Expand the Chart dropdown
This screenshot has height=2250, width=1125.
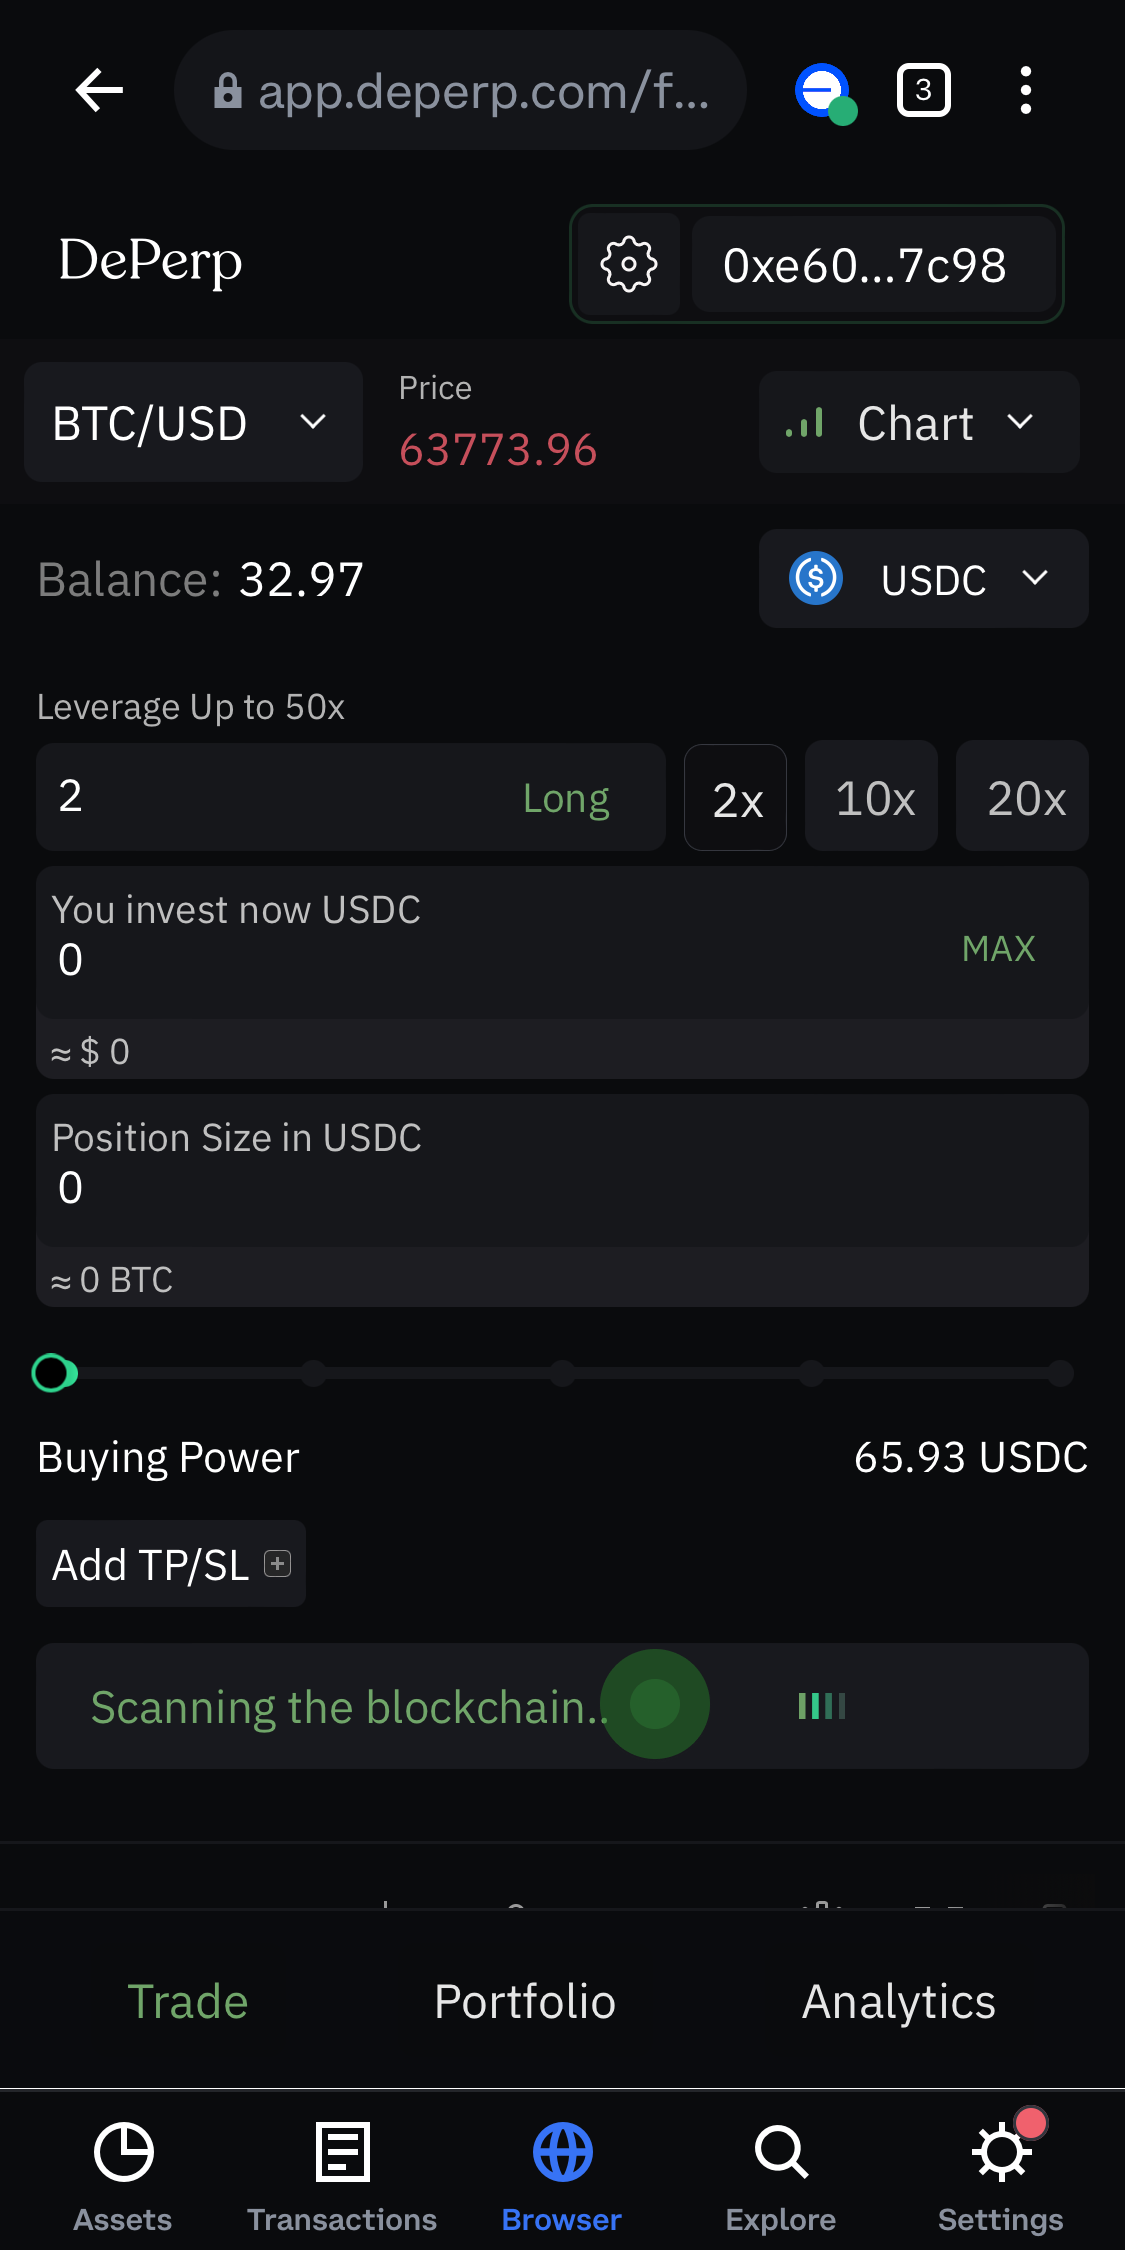[x=919, y=422]
